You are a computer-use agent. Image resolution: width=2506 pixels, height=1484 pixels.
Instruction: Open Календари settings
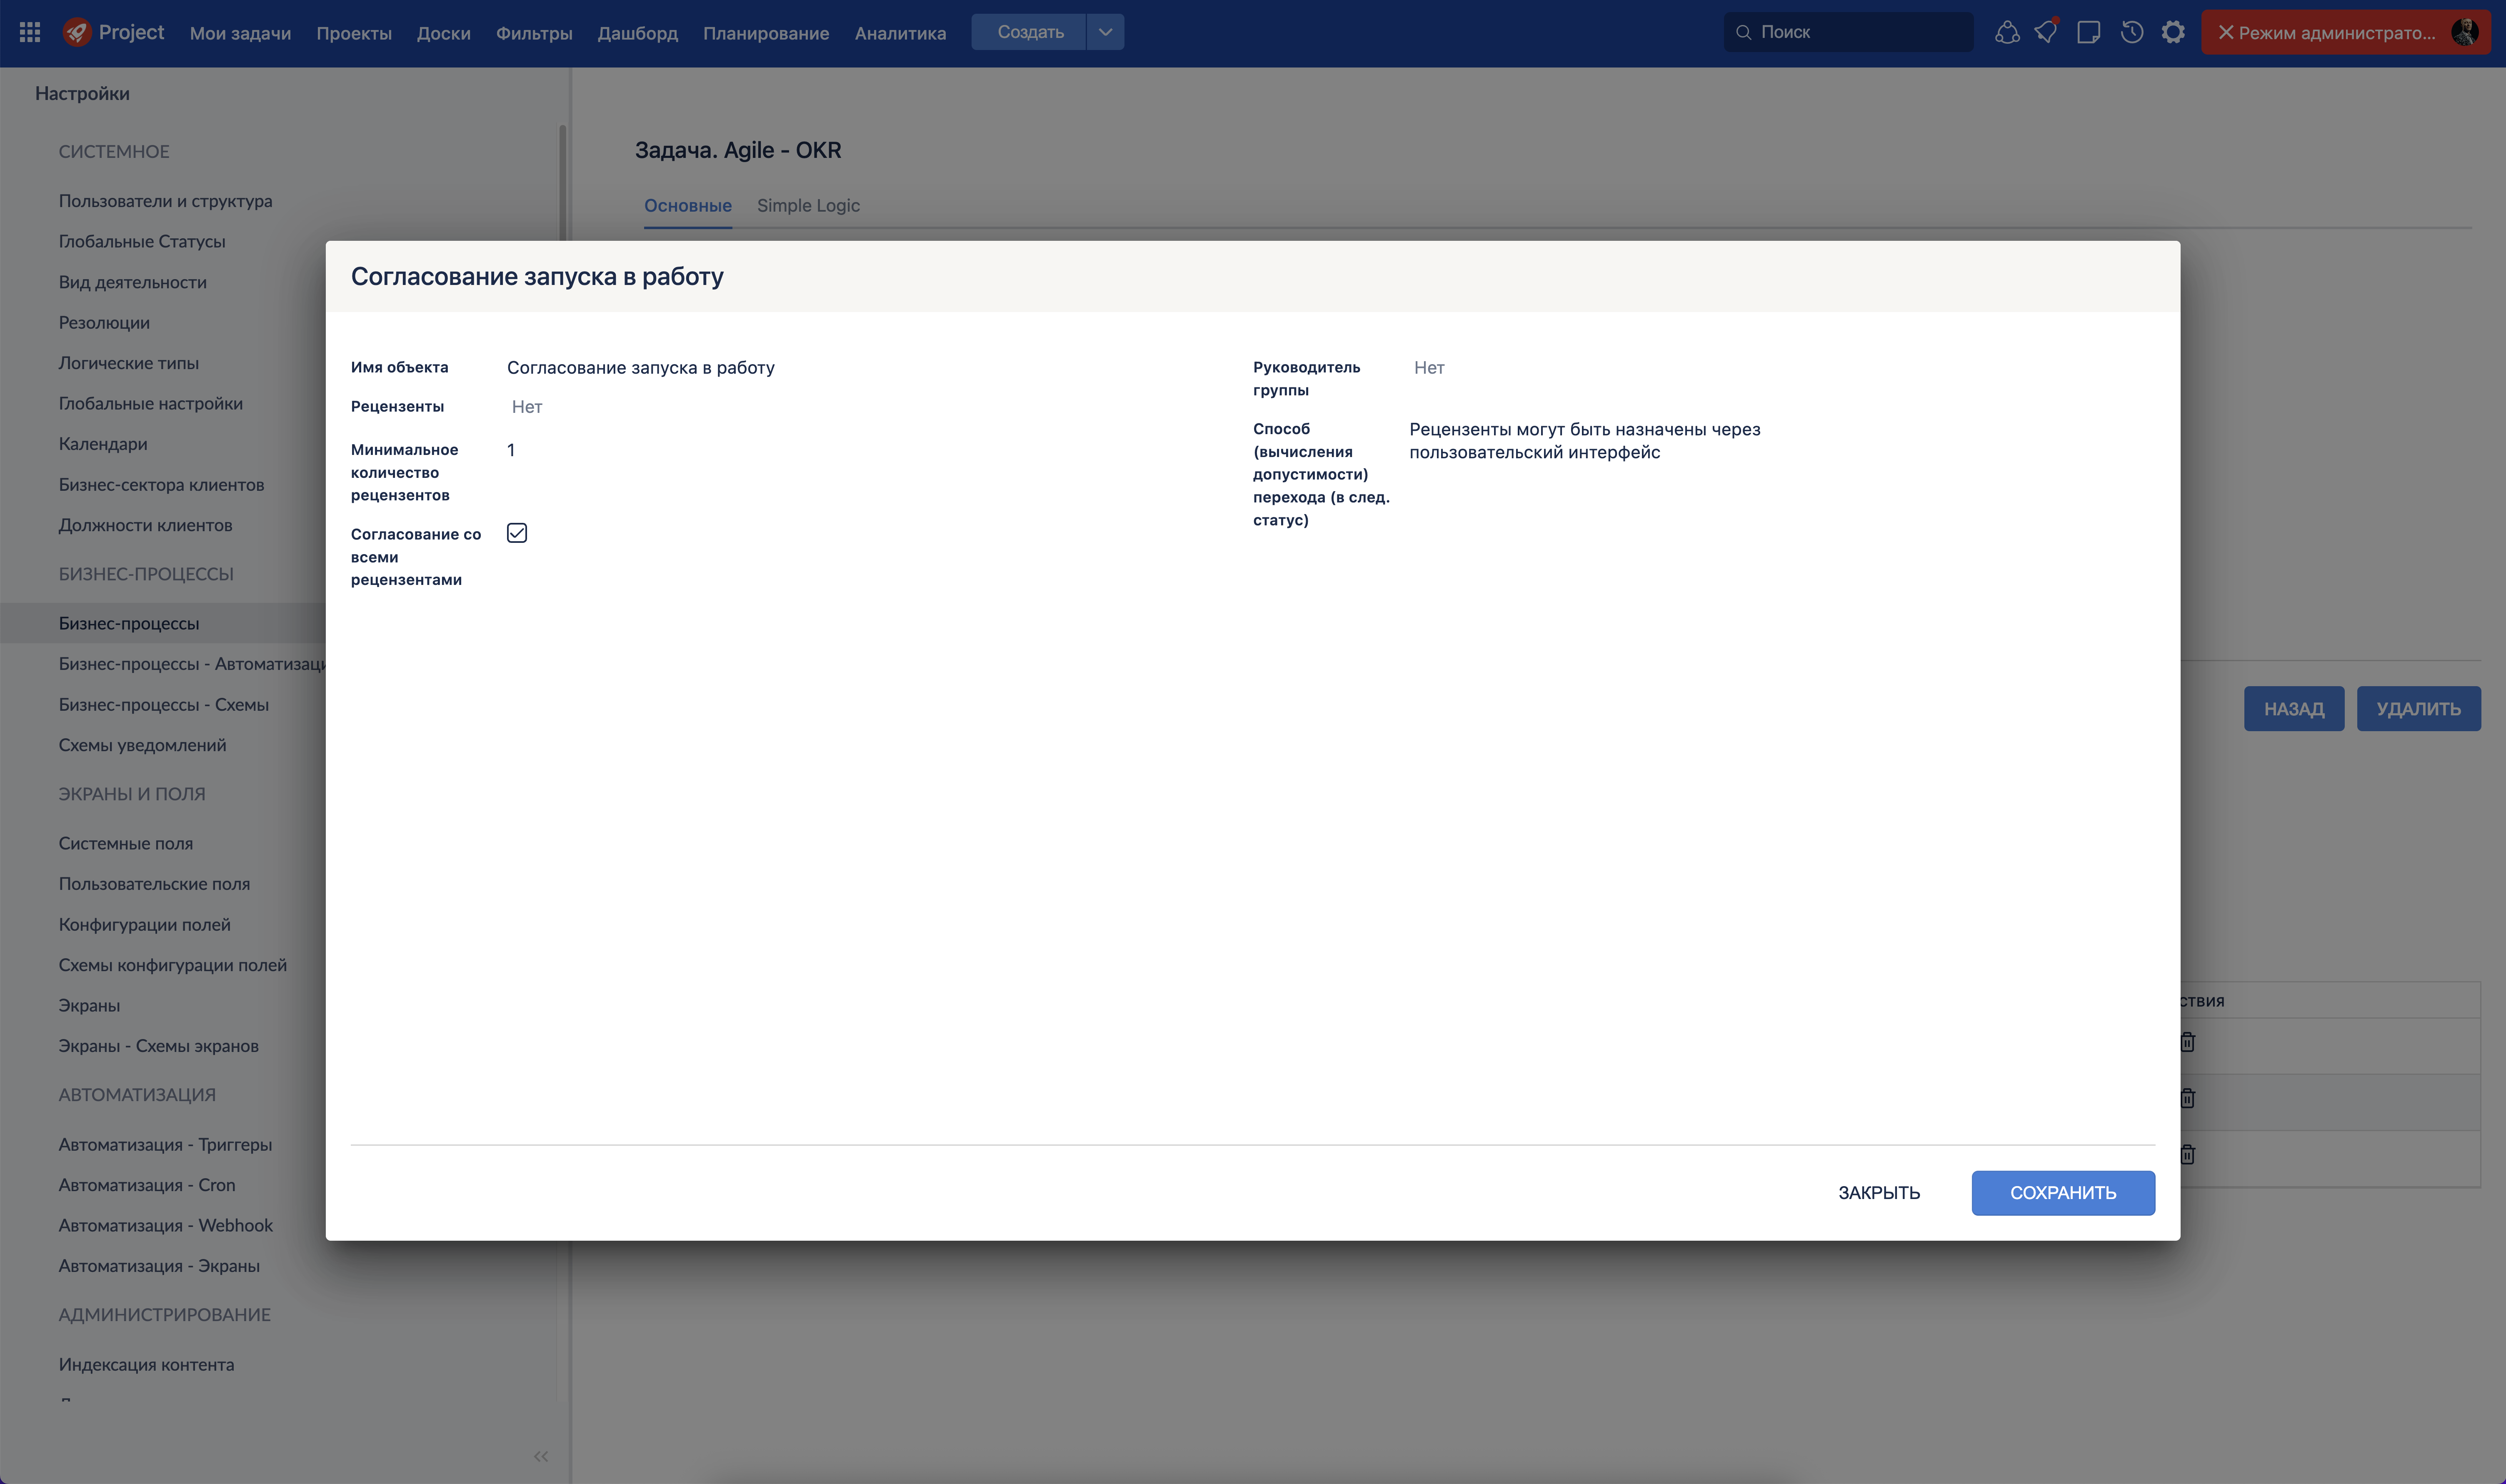click(x=103, y=444)
